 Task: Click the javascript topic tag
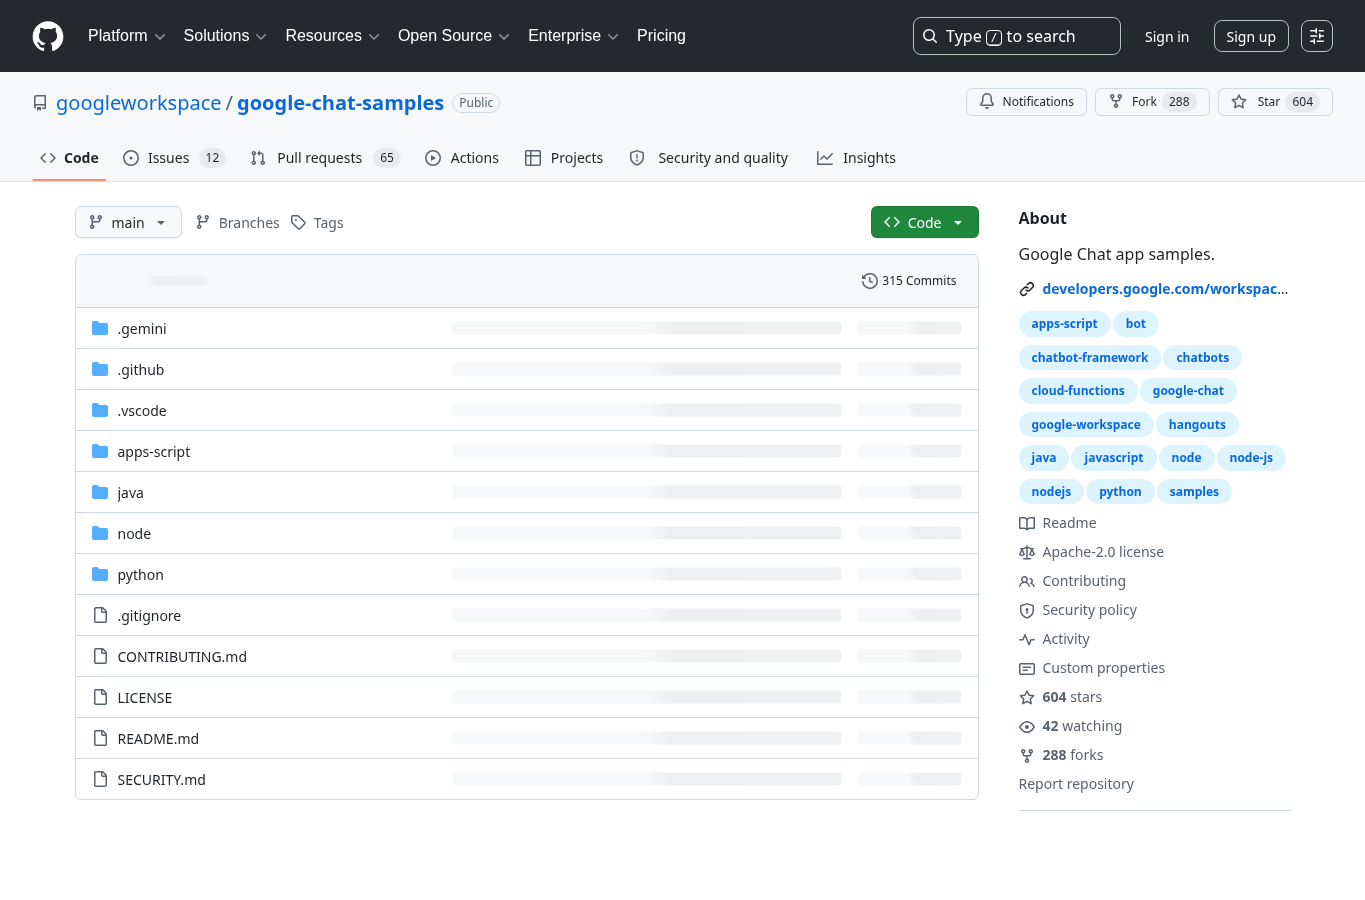tap(1113, 458)
